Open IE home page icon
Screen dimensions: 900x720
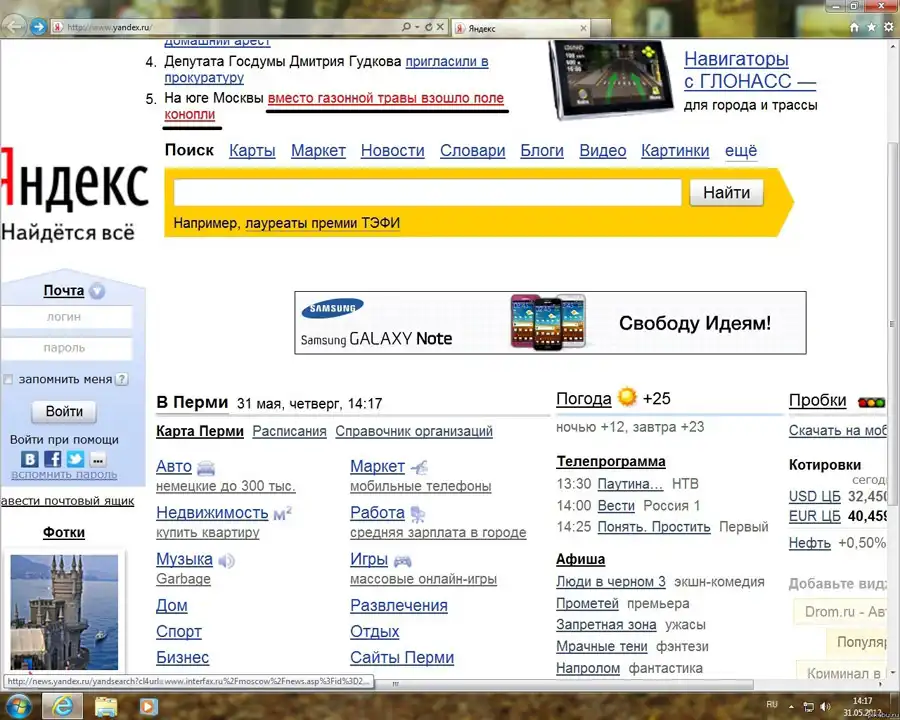854,28
